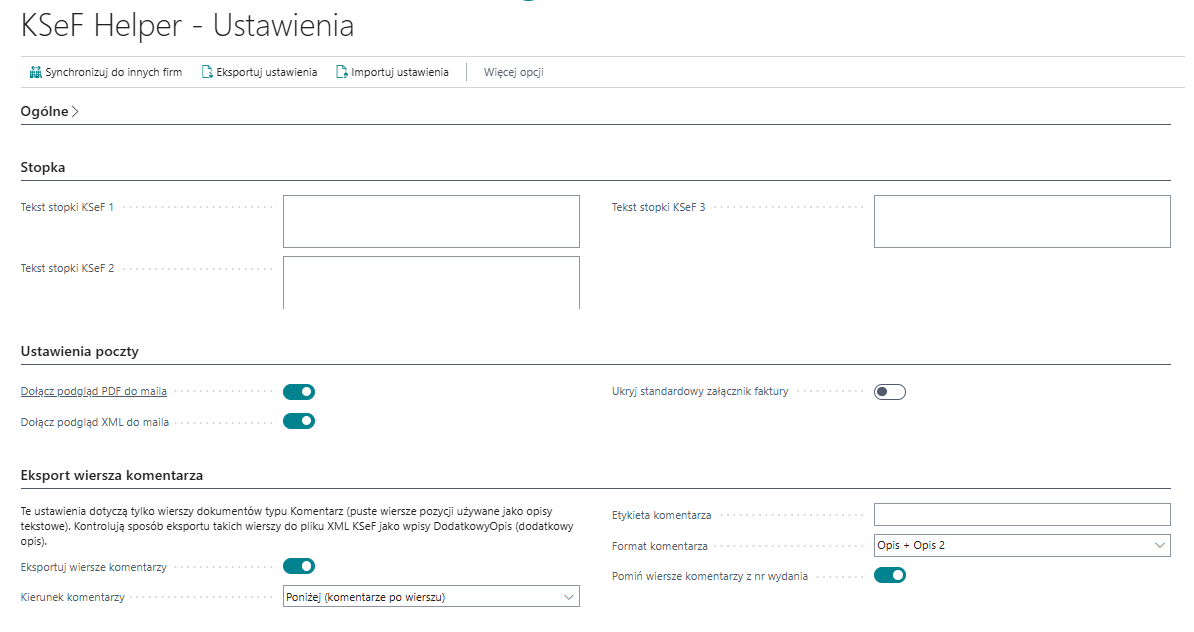Click the Etykieta komentarza label
The width and height of the screenshot is (1194, 632).
(661, 515)
